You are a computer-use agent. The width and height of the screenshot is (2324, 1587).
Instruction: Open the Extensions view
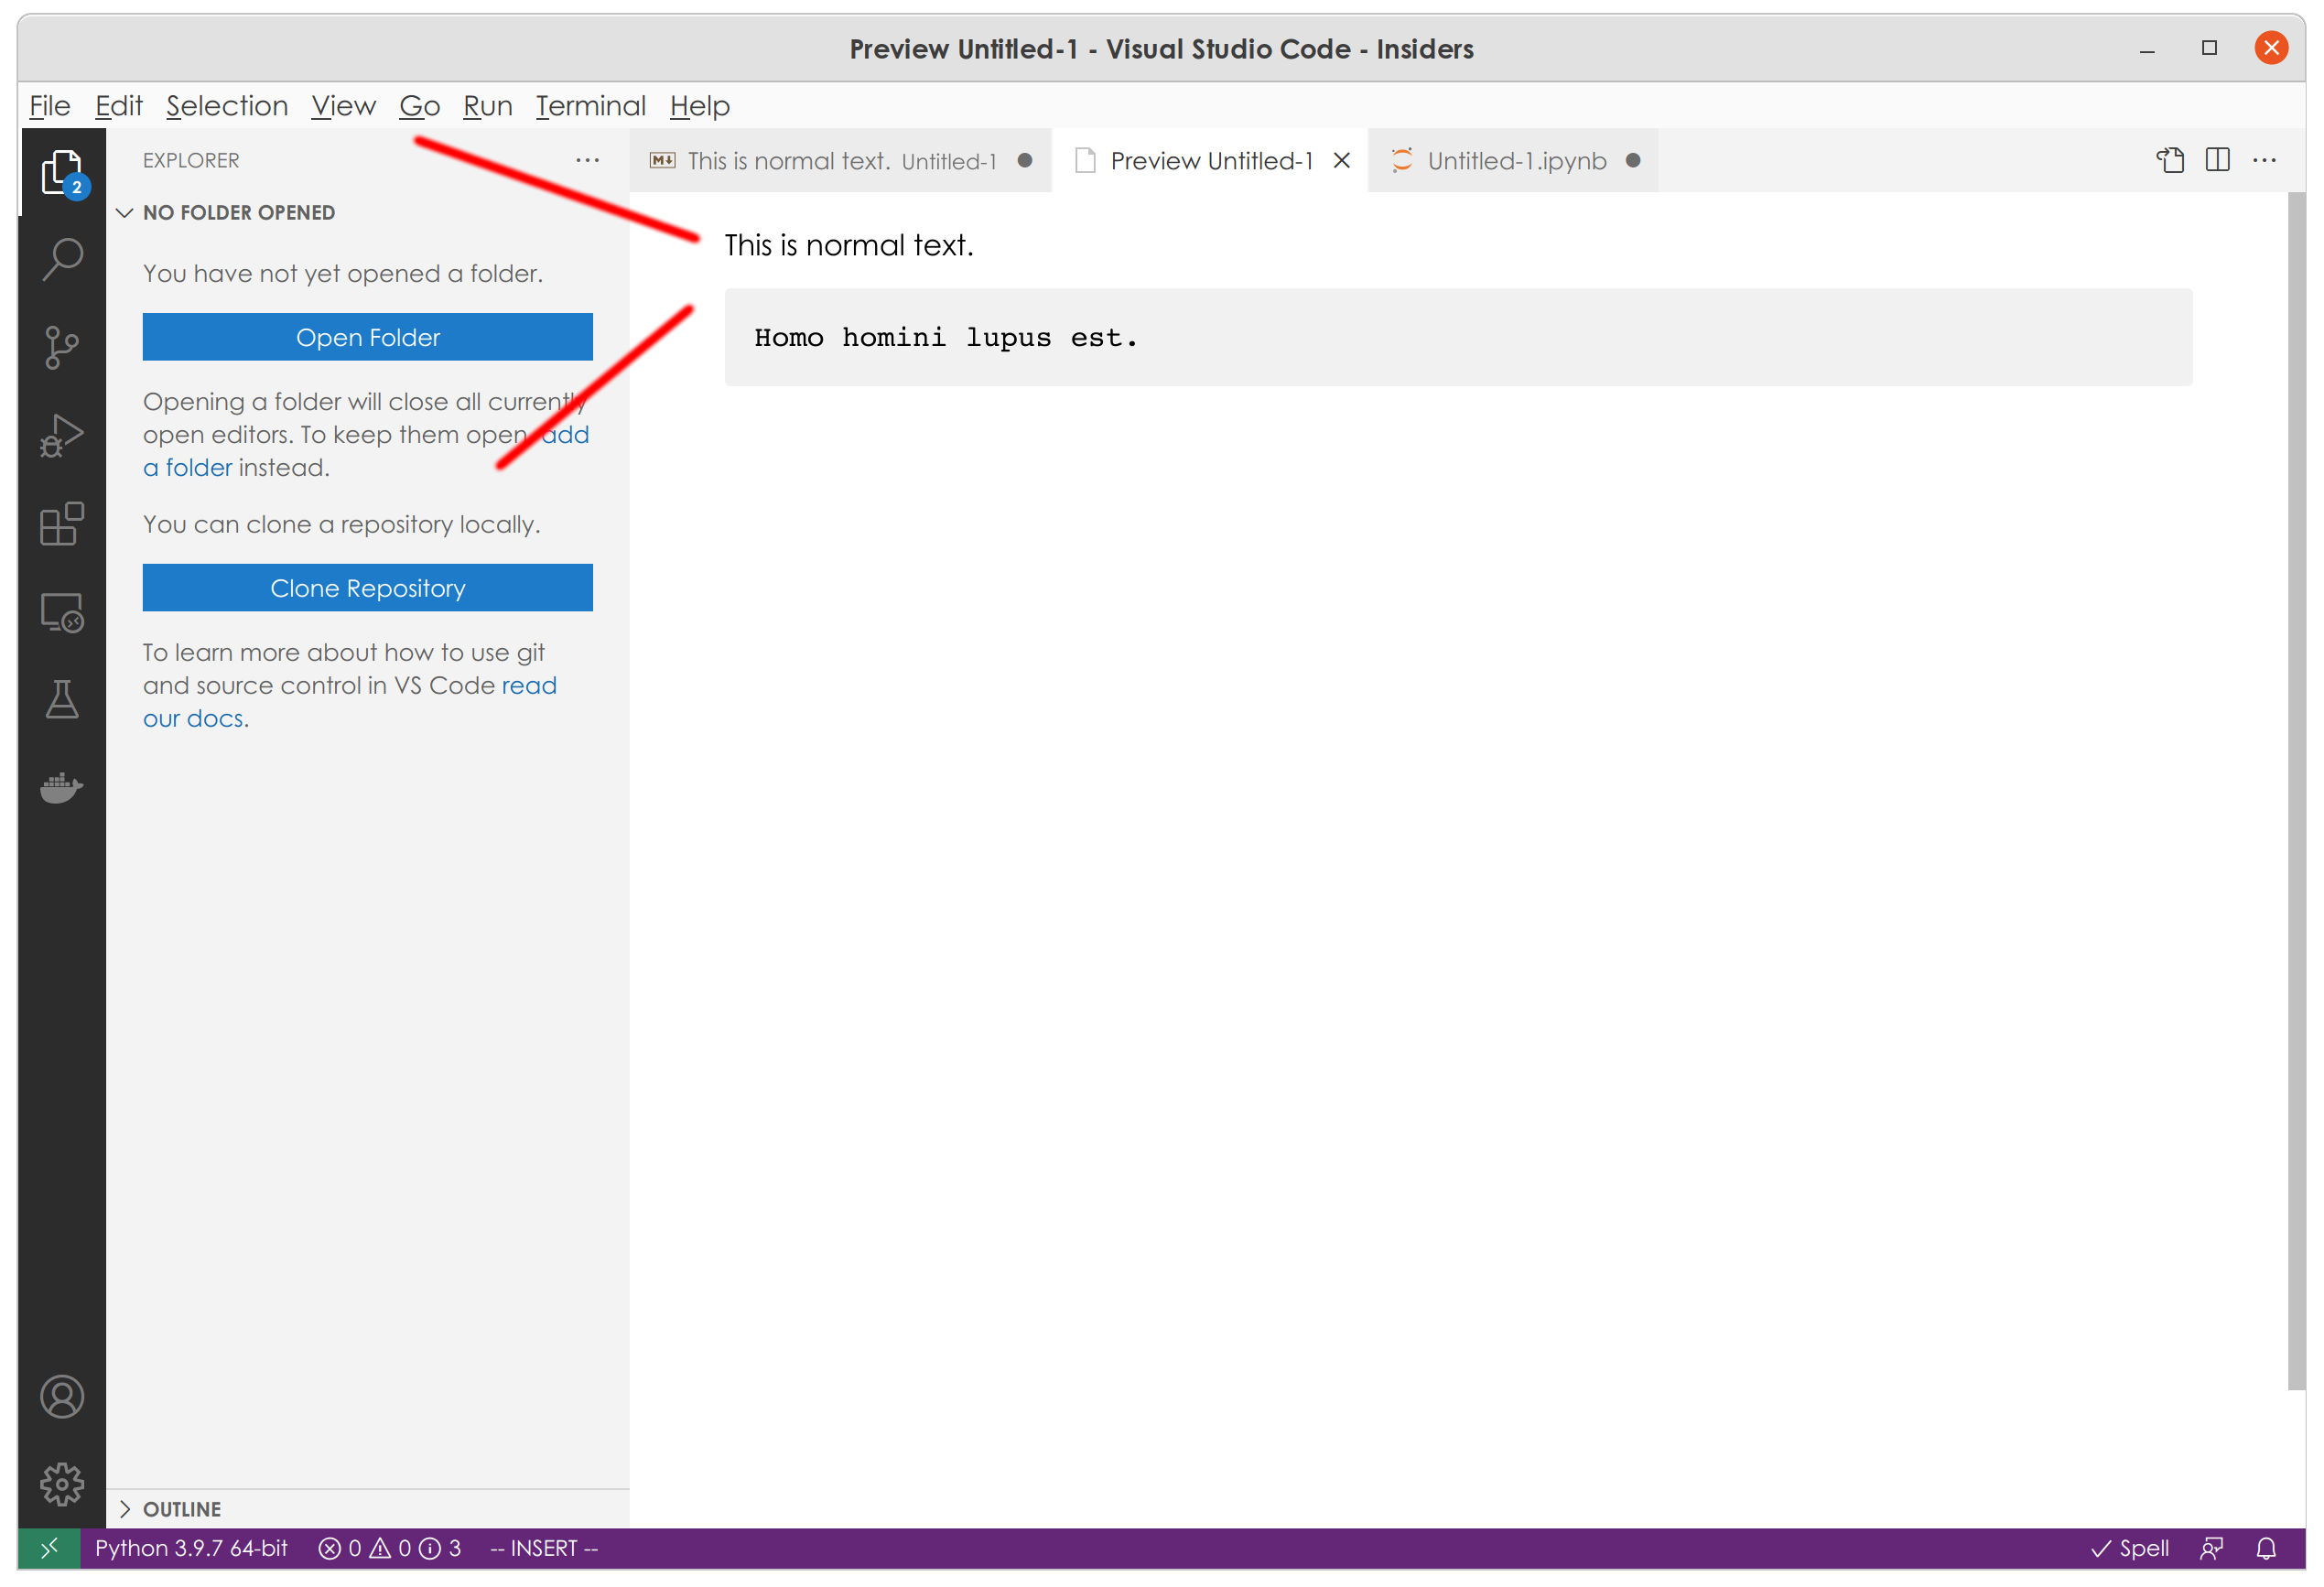(x=61, y=524)
